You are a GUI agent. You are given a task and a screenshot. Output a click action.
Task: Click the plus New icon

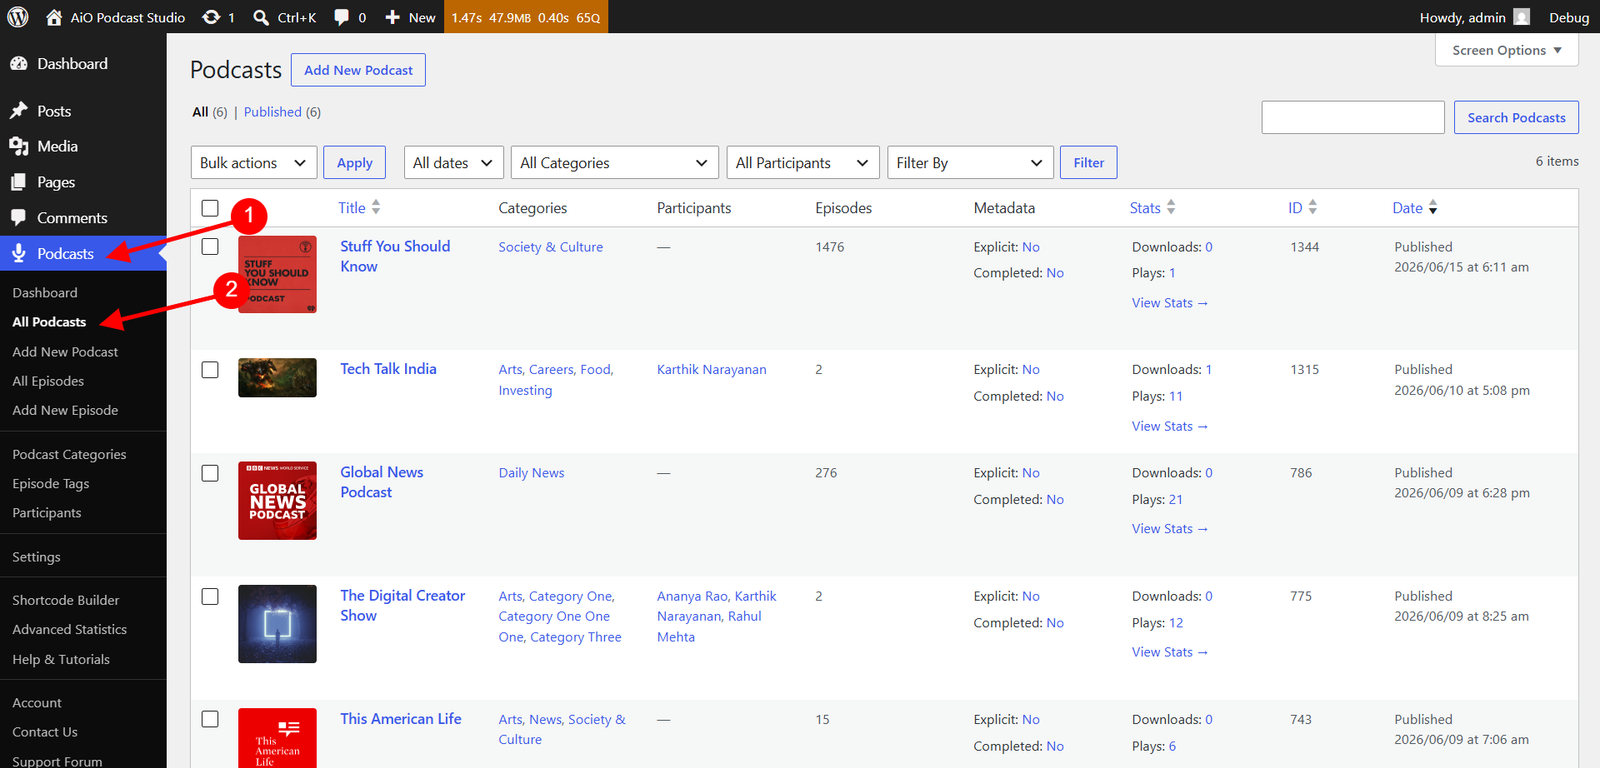393,17
